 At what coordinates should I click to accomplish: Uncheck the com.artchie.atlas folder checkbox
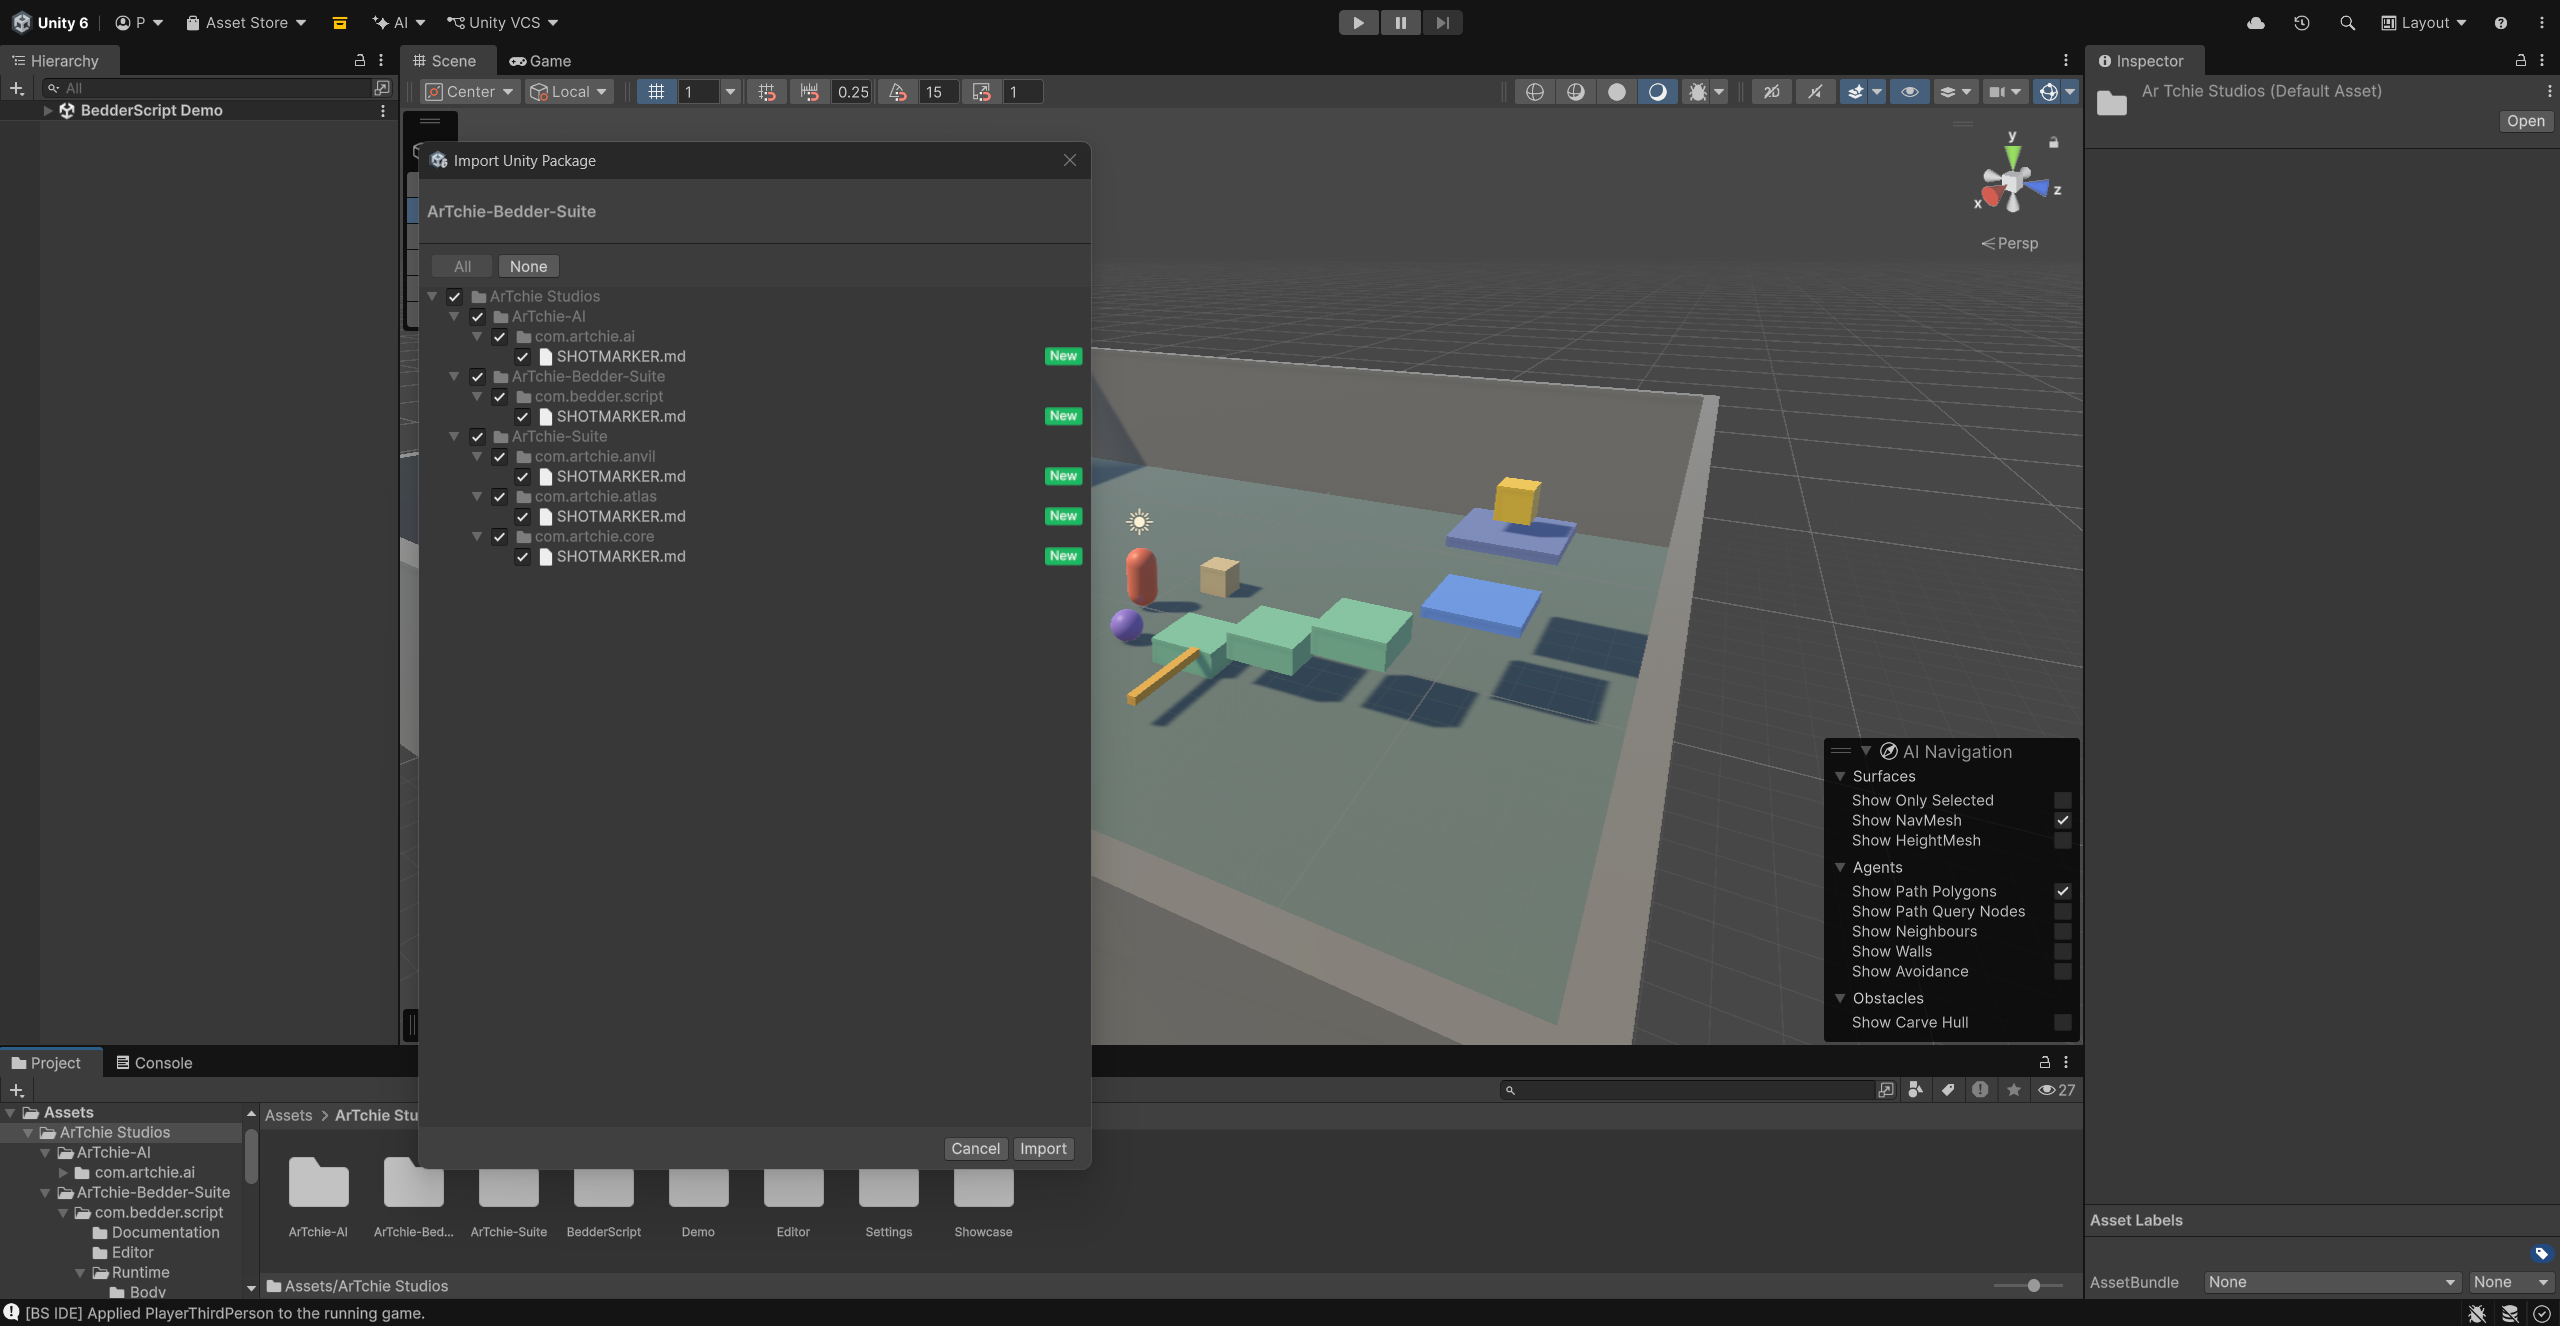tap(500, 497)
